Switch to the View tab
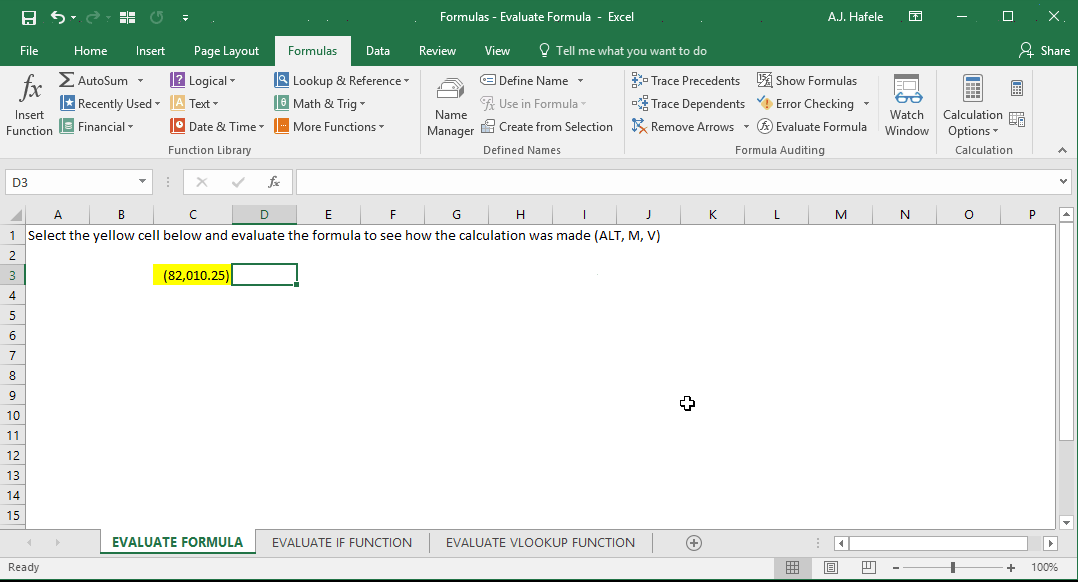The height and width of the screenshot is (582, 1078). 497,51
